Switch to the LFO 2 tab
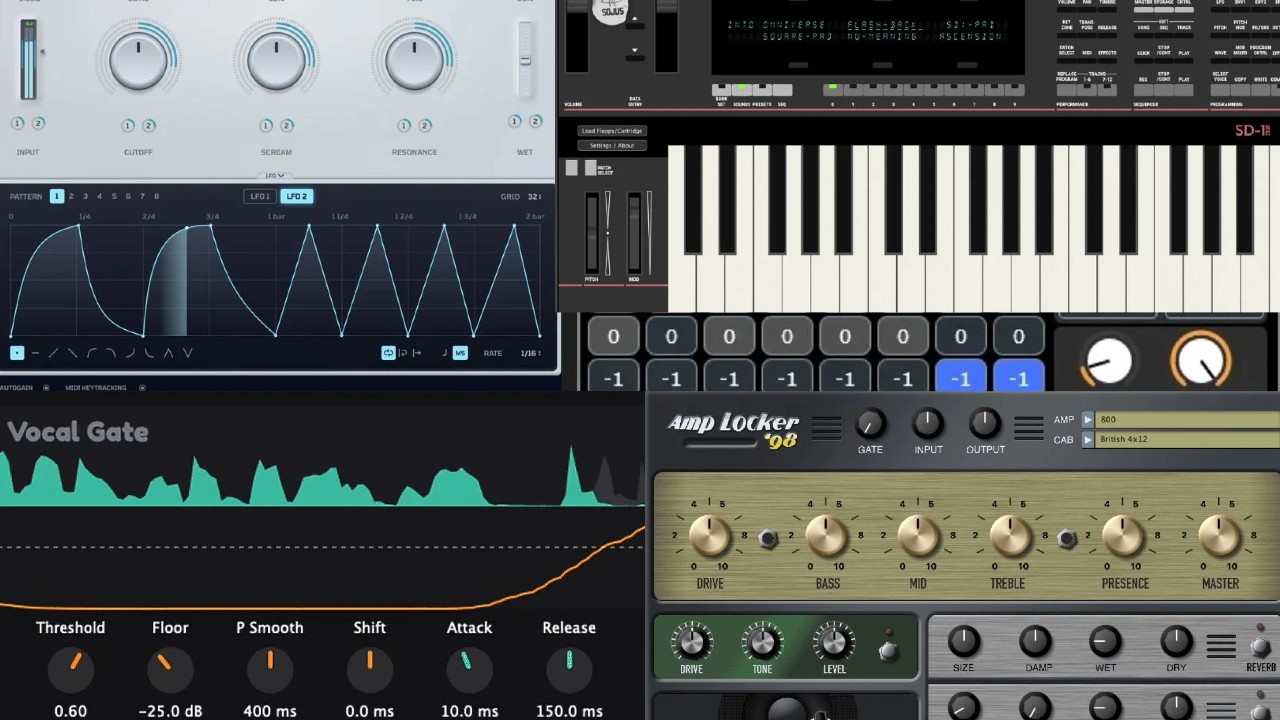The image size is (1280, 720). [x=296, y=196]
